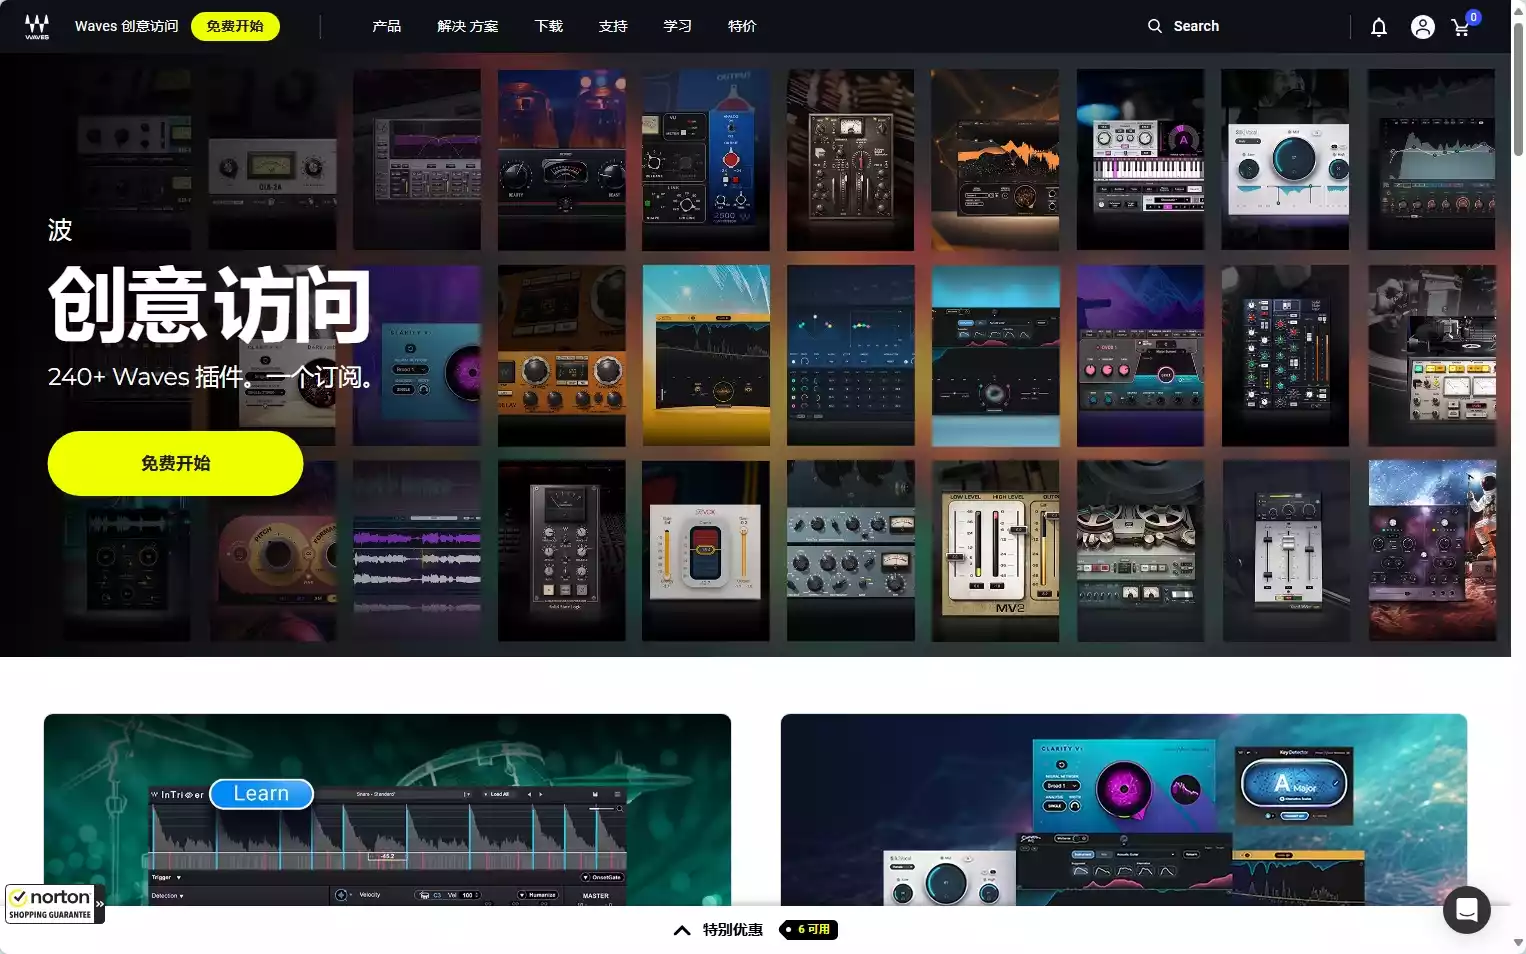Click the large yellow 免费开始 hero button
Viewport: 1526px width, 954px height.
[x=175, y=463]
